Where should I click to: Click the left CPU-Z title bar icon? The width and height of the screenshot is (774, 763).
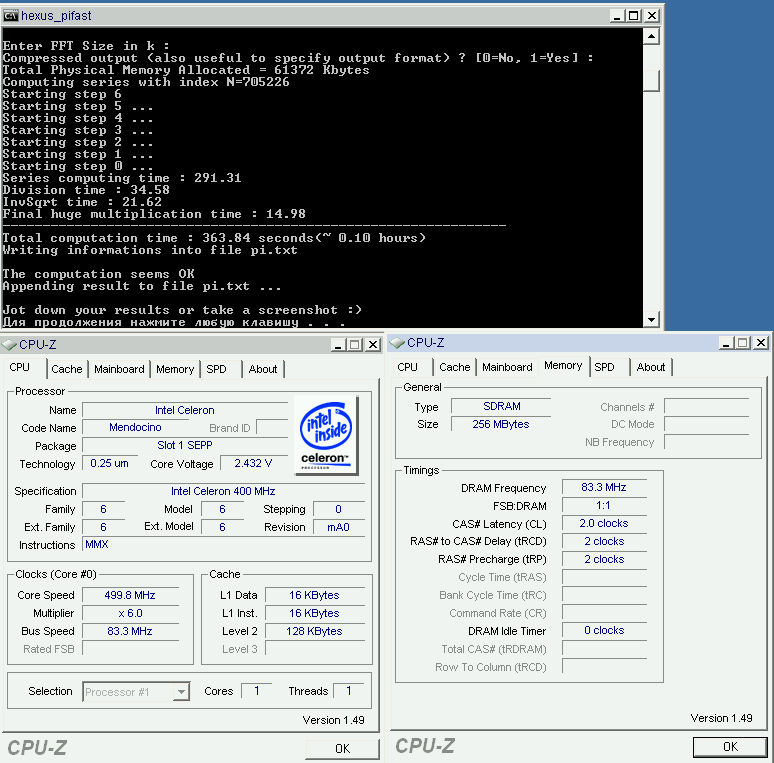(9, 344)
